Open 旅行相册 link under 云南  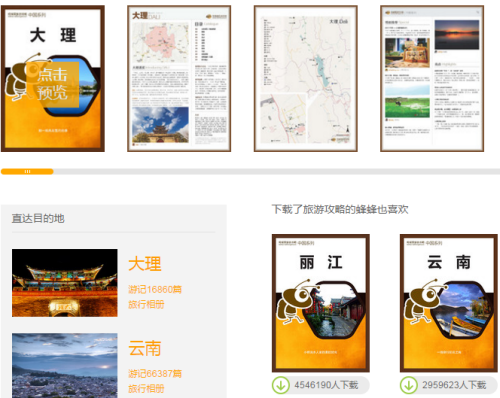(146, 389)
